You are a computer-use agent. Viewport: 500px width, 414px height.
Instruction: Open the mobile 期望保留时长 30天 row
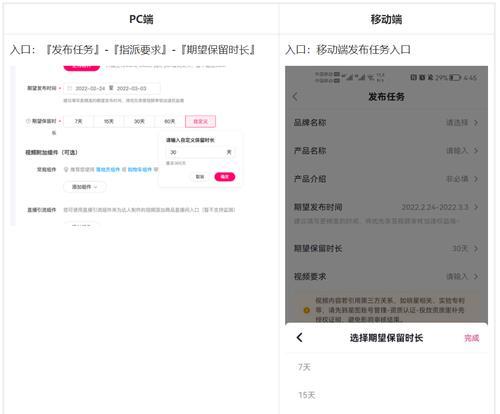point(386,249)
